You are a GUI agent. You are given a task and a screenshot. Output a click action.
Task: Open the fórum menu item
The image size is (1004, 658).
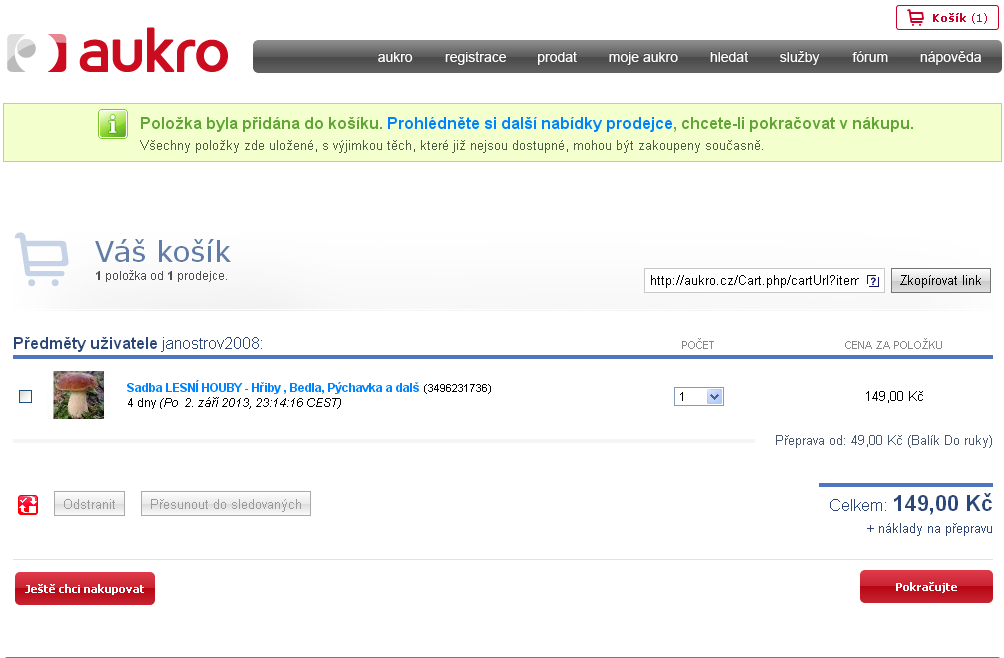click(870, 57)
